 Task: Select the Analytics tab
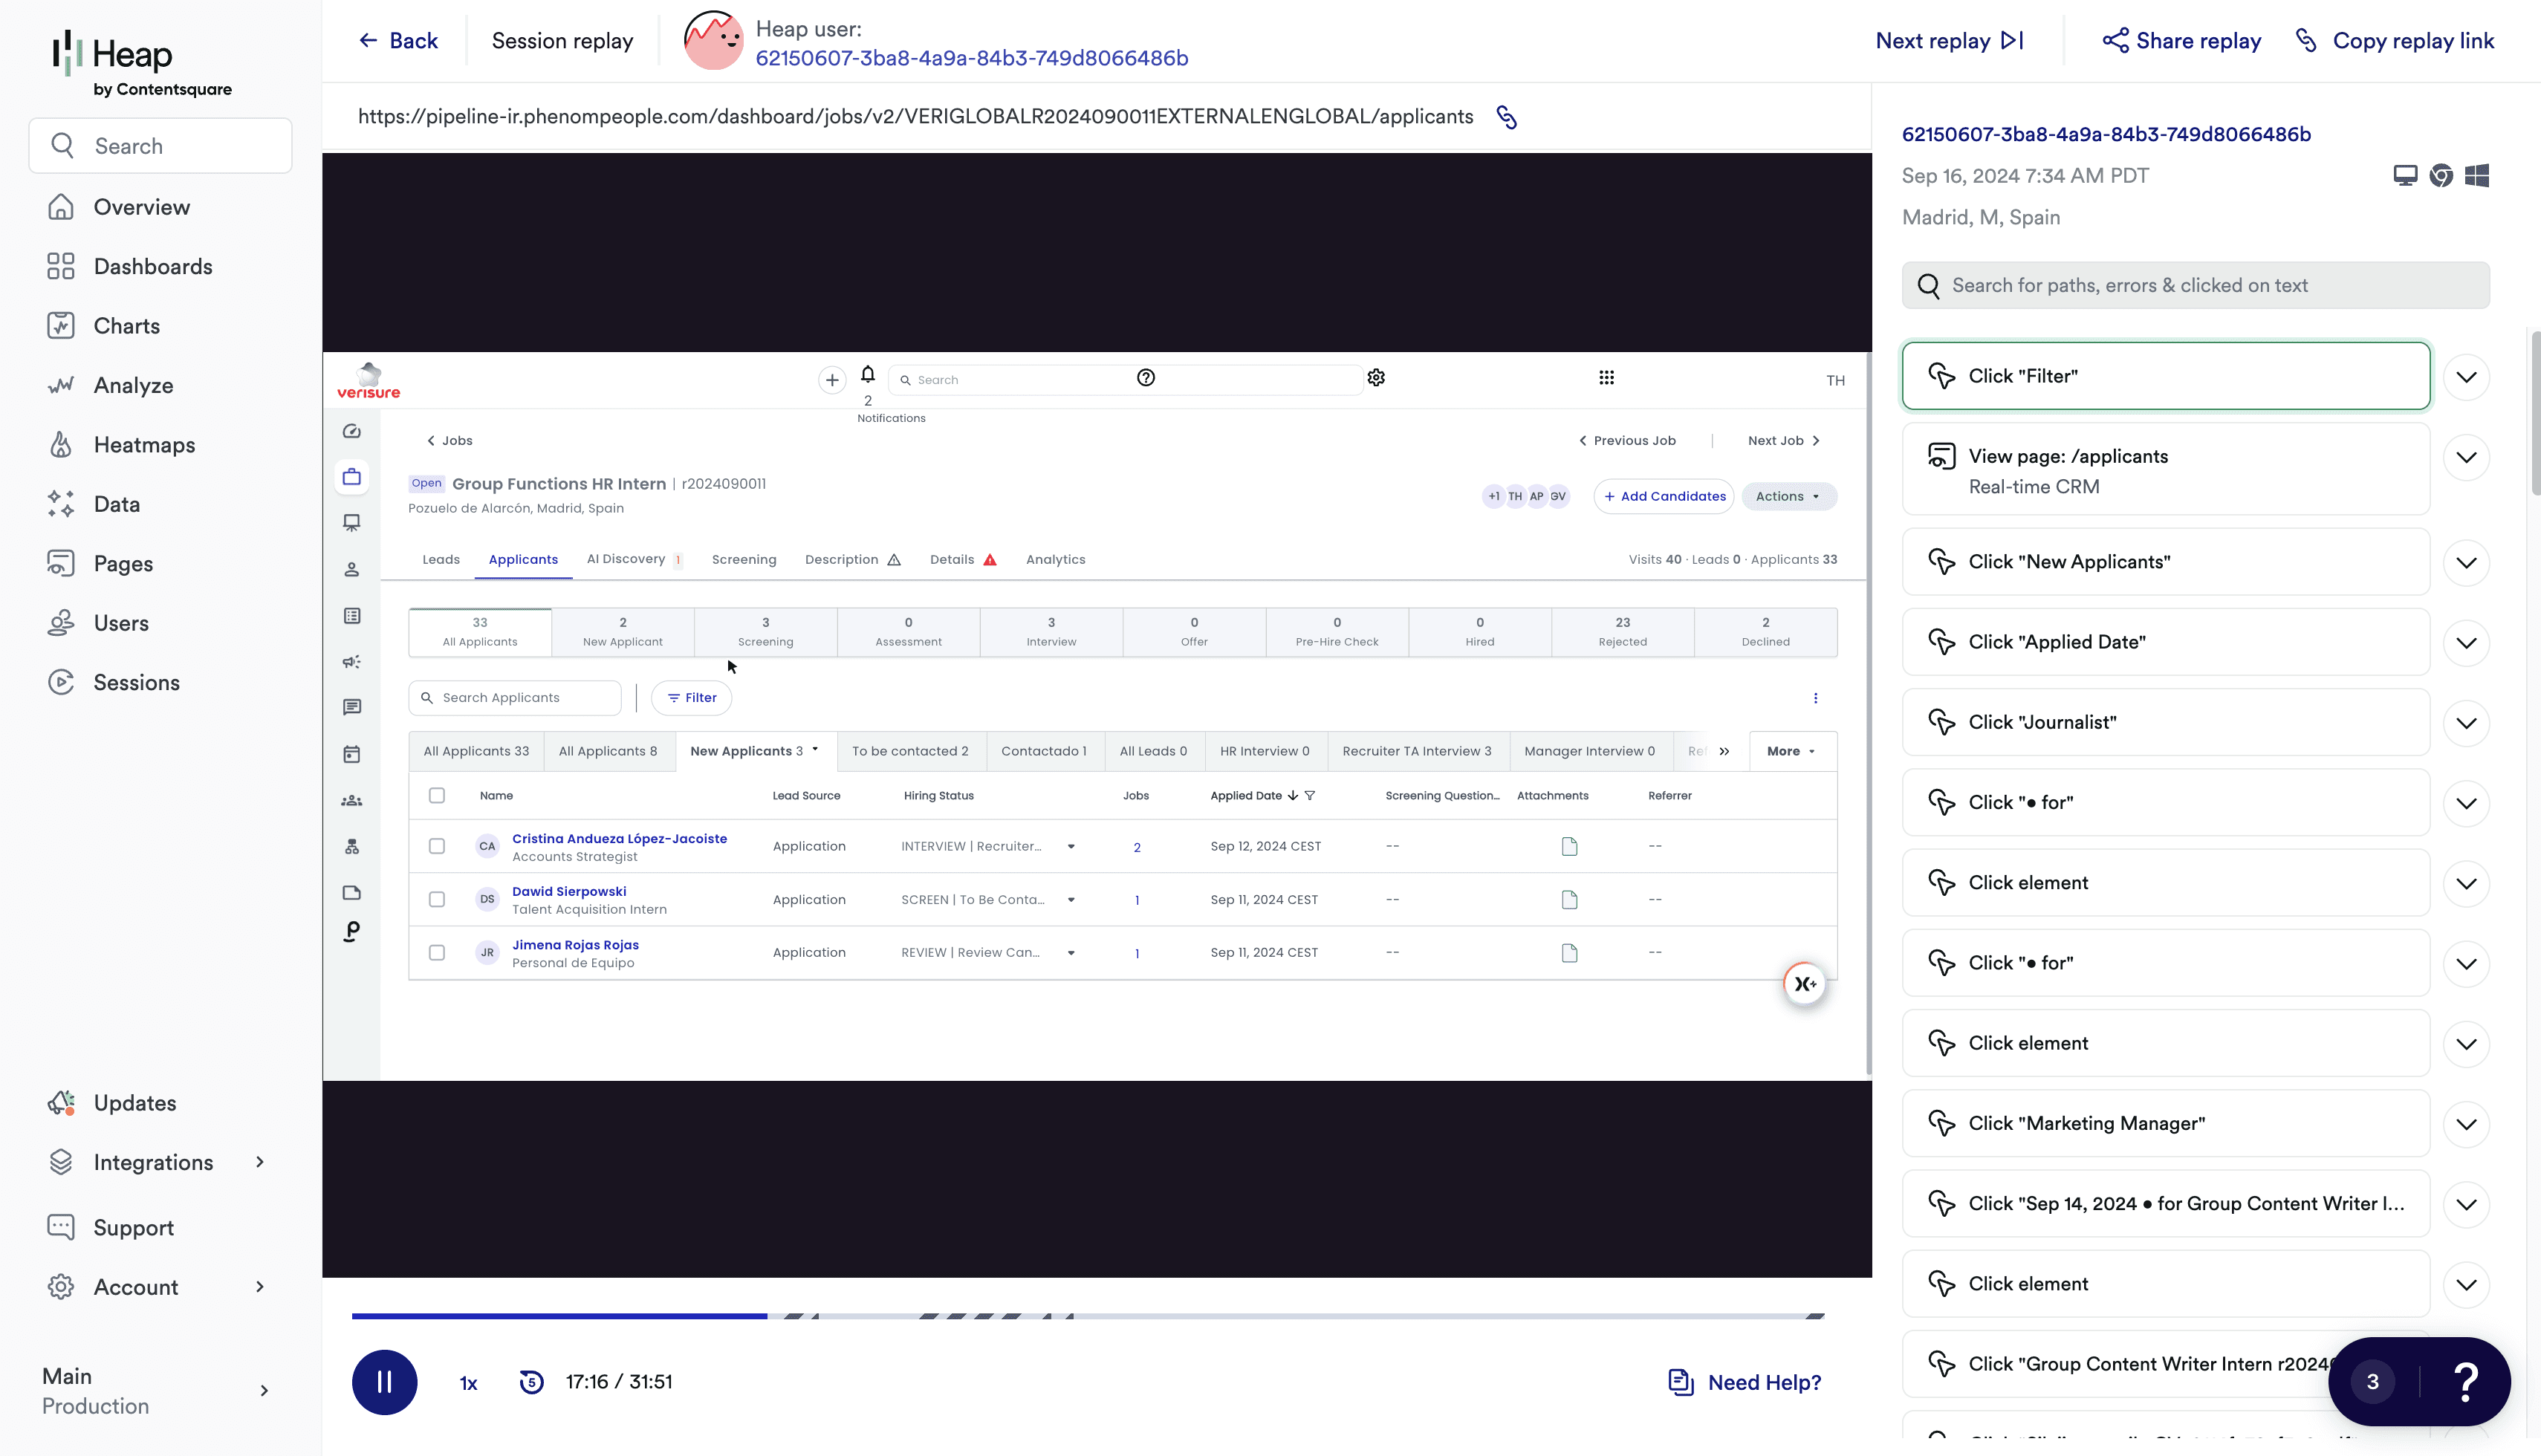pyautogui.click(x=1055, y=559)
